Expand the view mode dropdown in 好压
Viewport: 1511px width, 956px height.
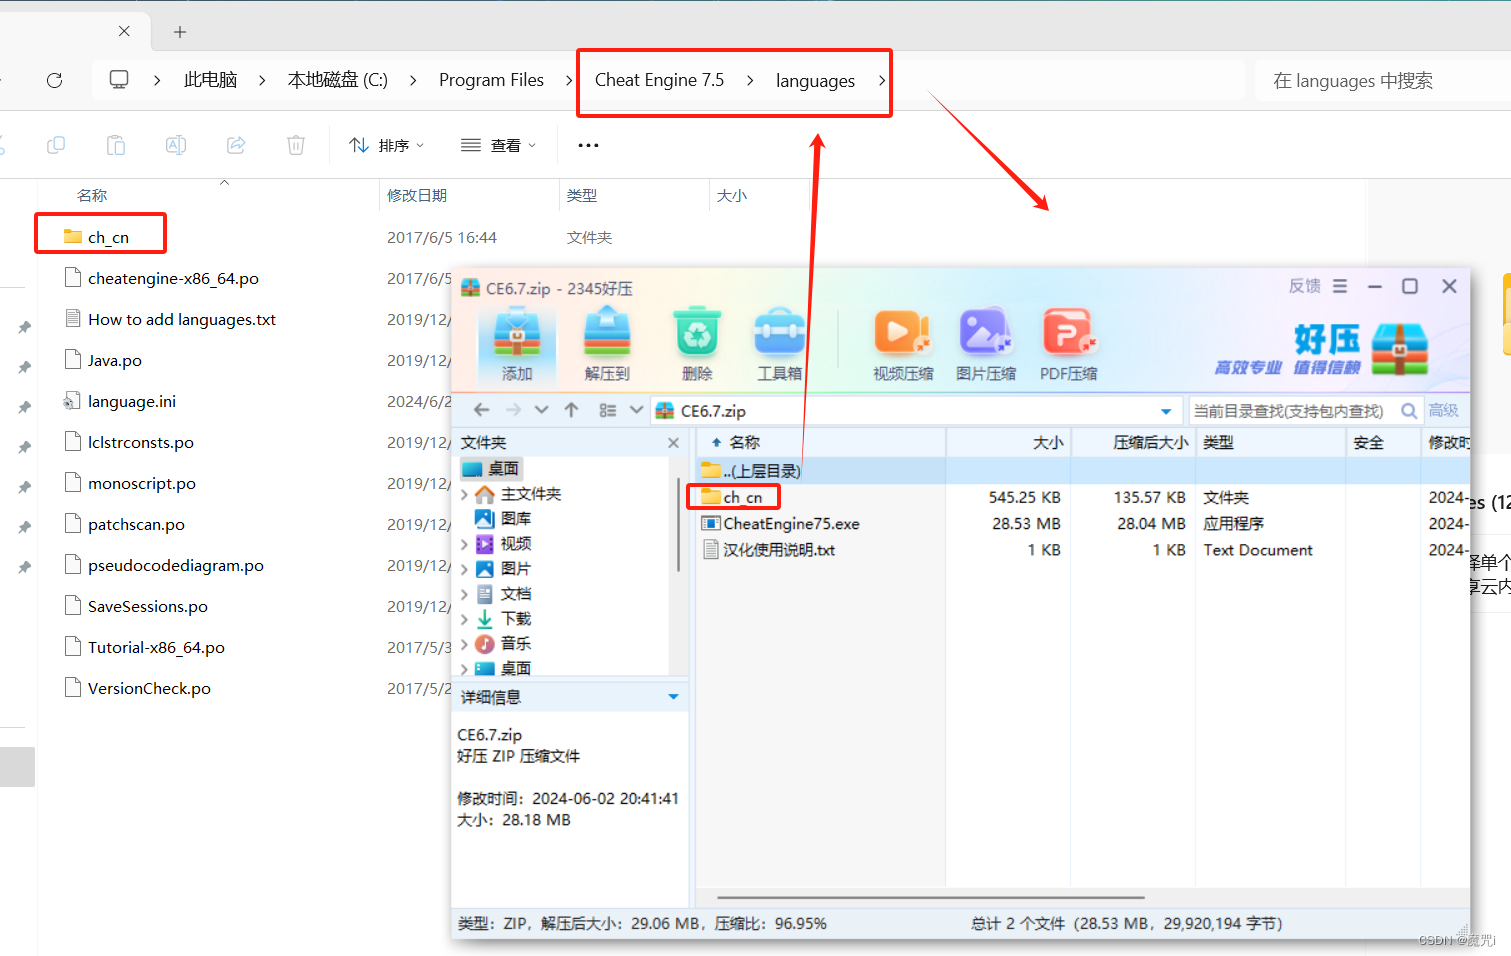pos(636,410)
